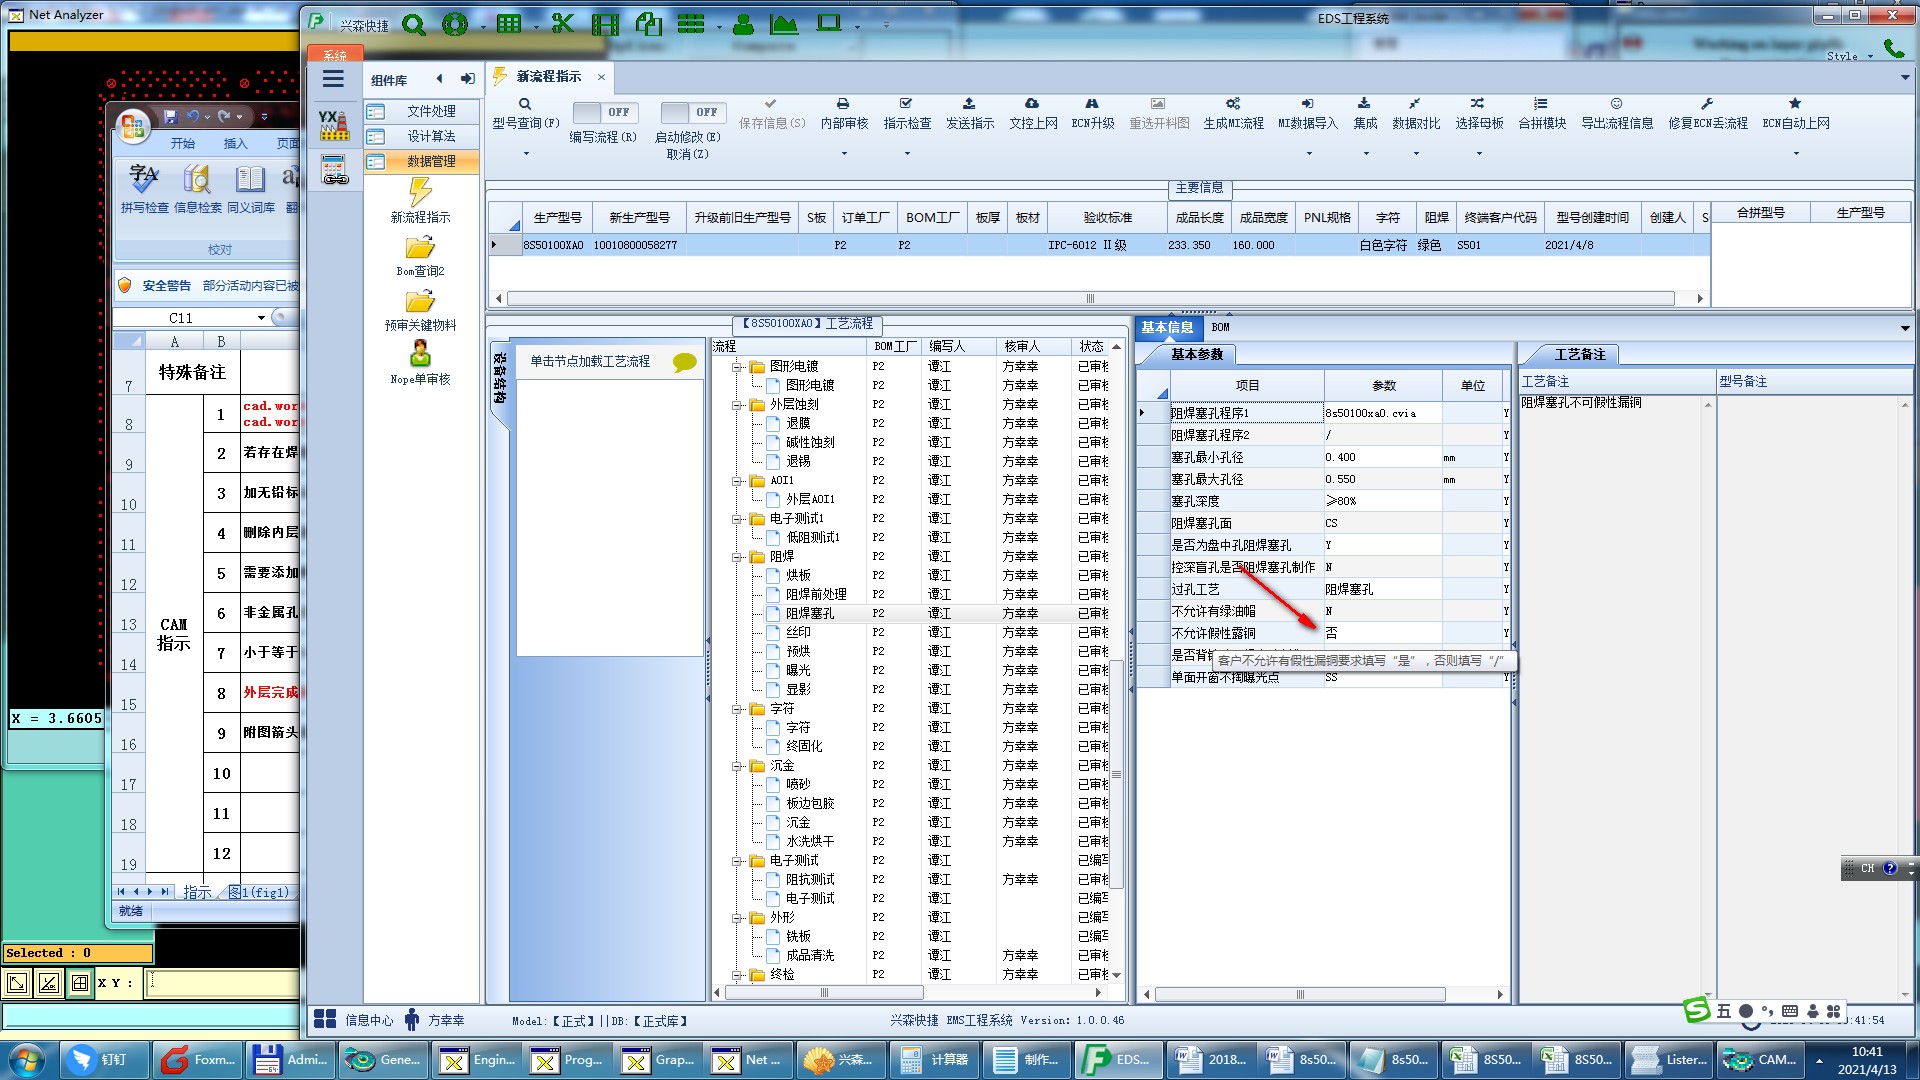Open the 新流程指示 lightning icon
The image size is (1920, 1080).
point(420,192)
